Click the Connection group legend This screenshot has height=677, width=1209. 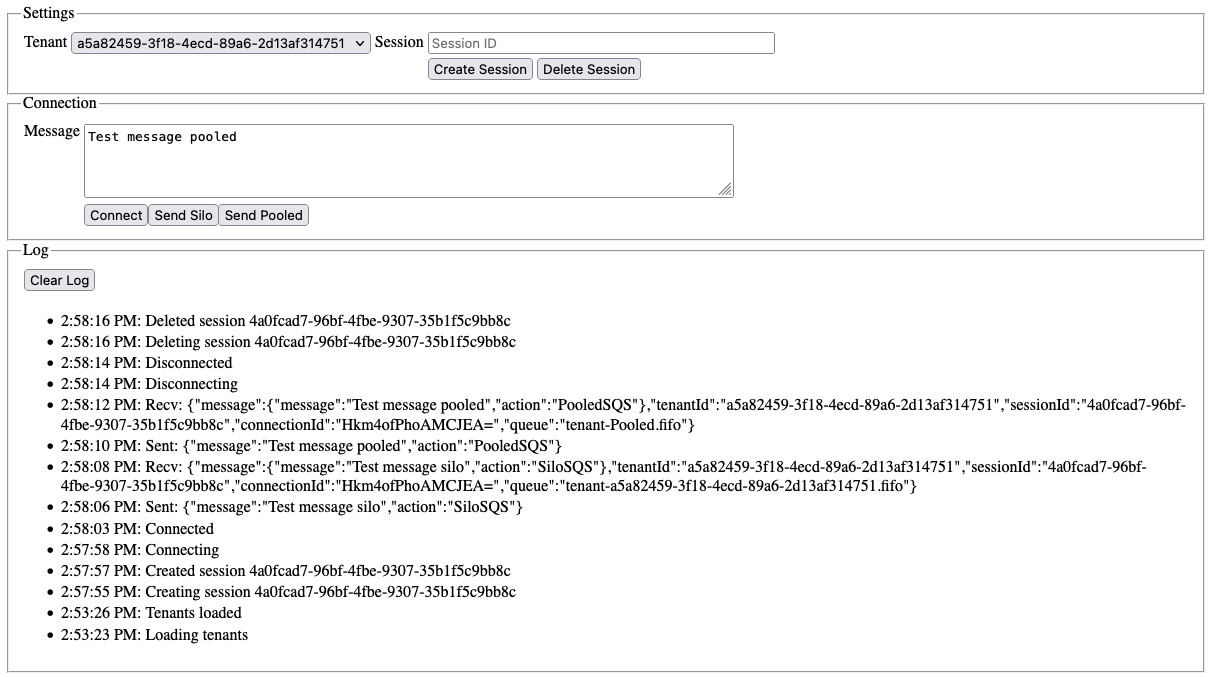[x=60, y=103]
